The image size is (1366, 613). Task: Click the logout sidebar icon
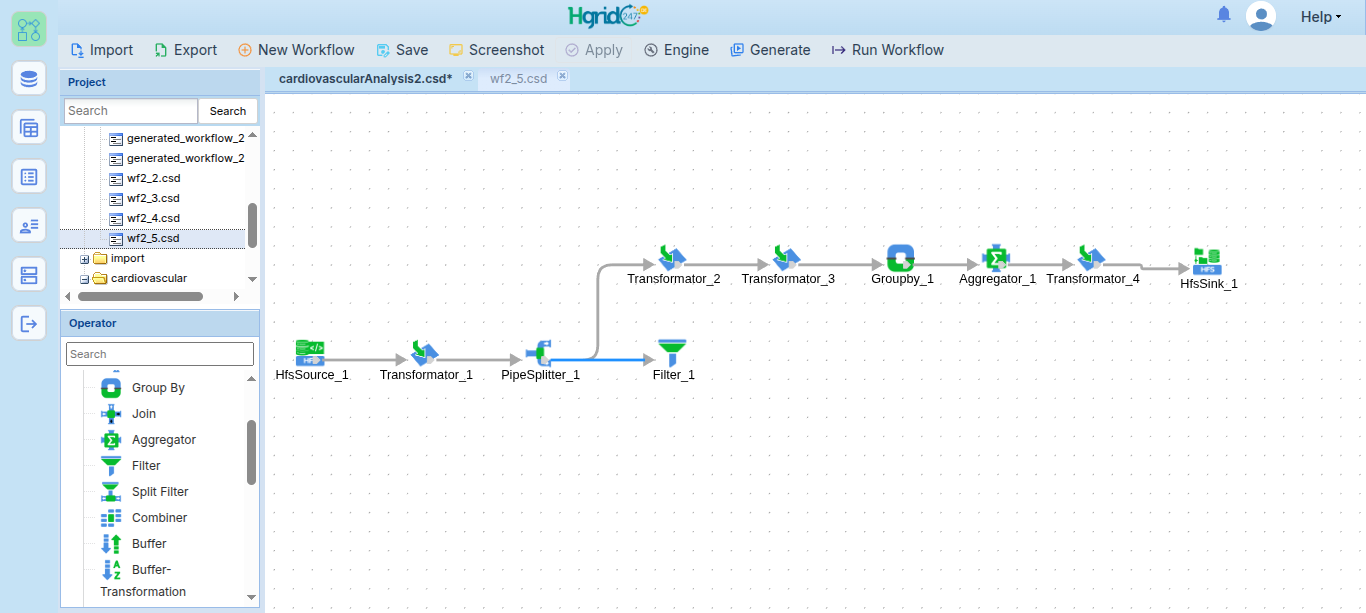click(x=29, y=323)
